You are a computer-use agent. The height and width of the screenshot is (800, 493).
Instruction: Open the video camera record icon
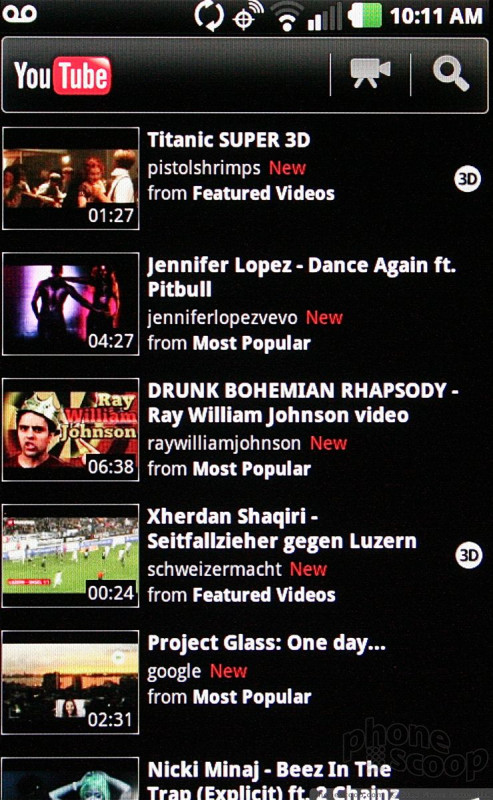click(371, 73)
